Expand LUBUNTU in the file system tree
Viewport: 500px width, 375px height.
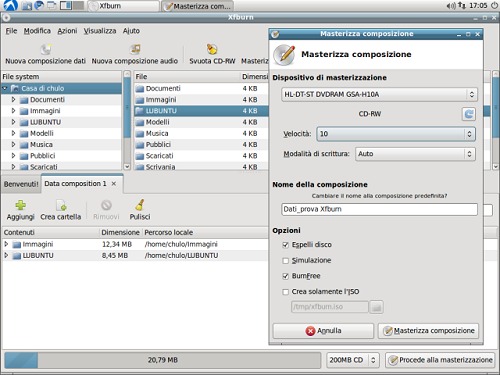tap(13, 122)
